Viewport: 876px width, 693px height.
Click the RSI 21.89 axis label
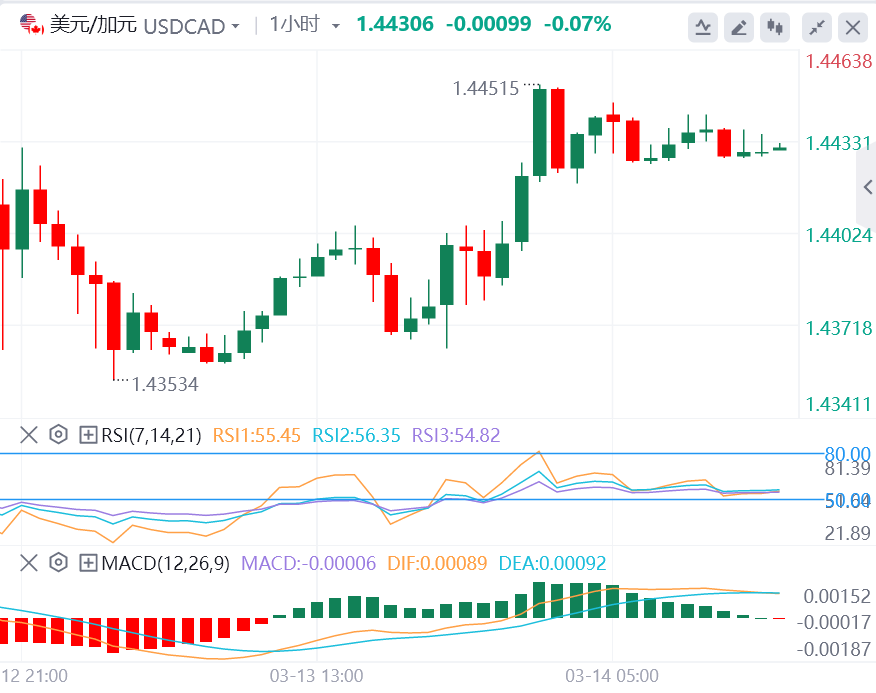point(848,533)
